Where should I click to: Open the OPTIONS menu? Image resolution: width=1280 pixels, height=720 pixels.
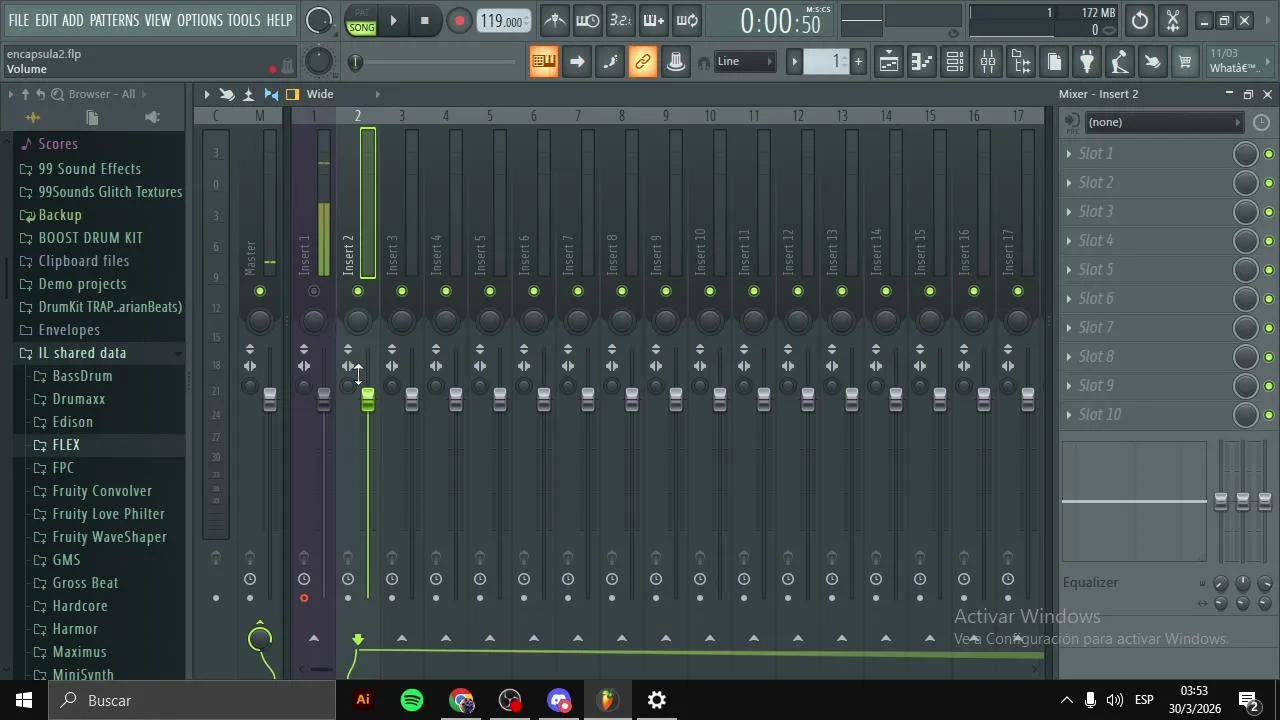199,20
